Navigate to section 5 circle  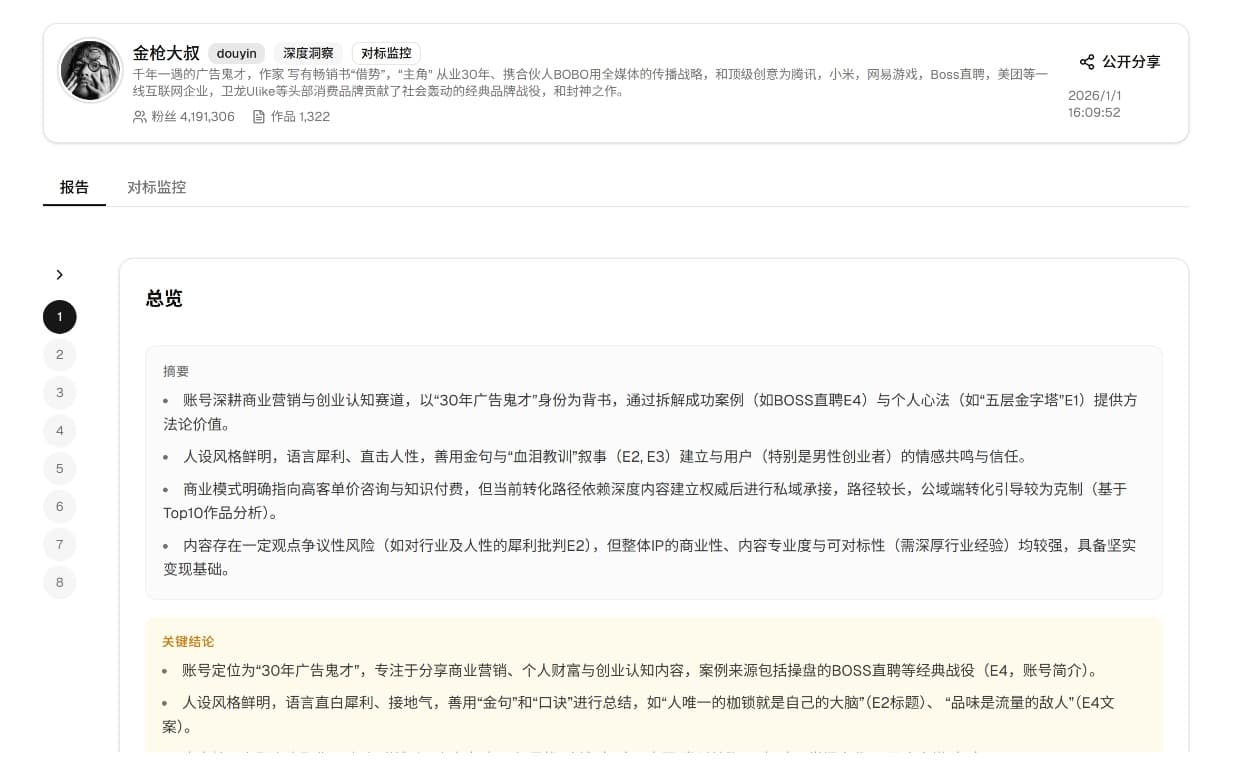[60, 469]
